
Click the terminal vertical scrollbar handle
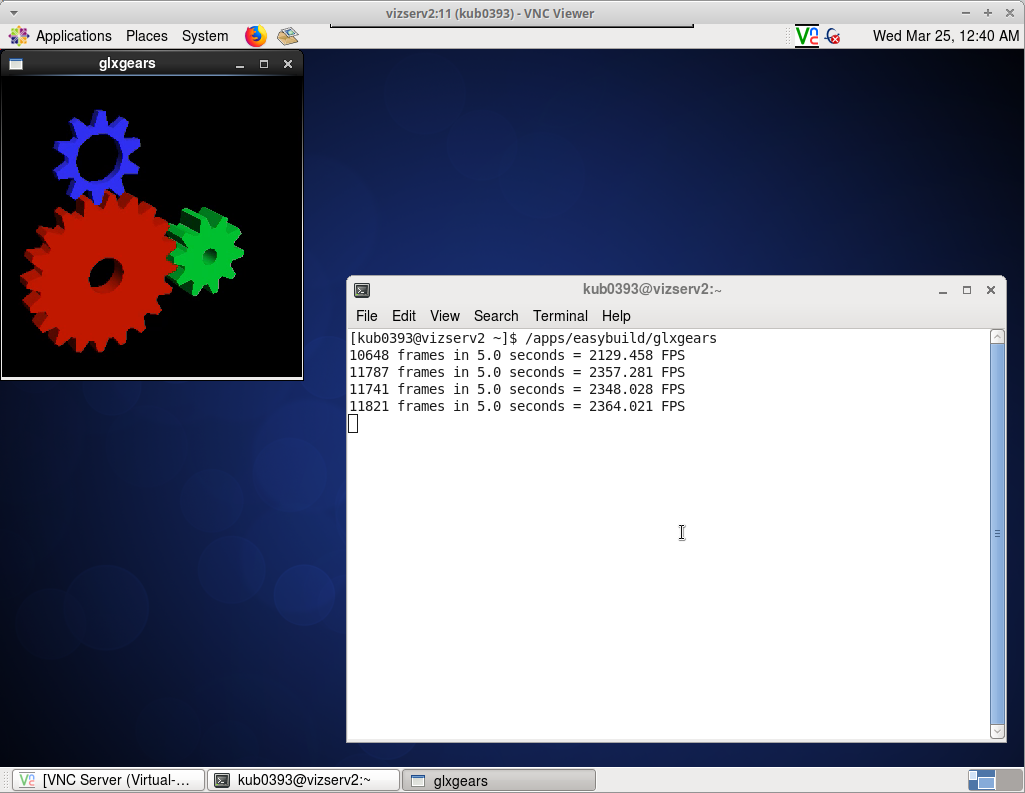[997, 534]
